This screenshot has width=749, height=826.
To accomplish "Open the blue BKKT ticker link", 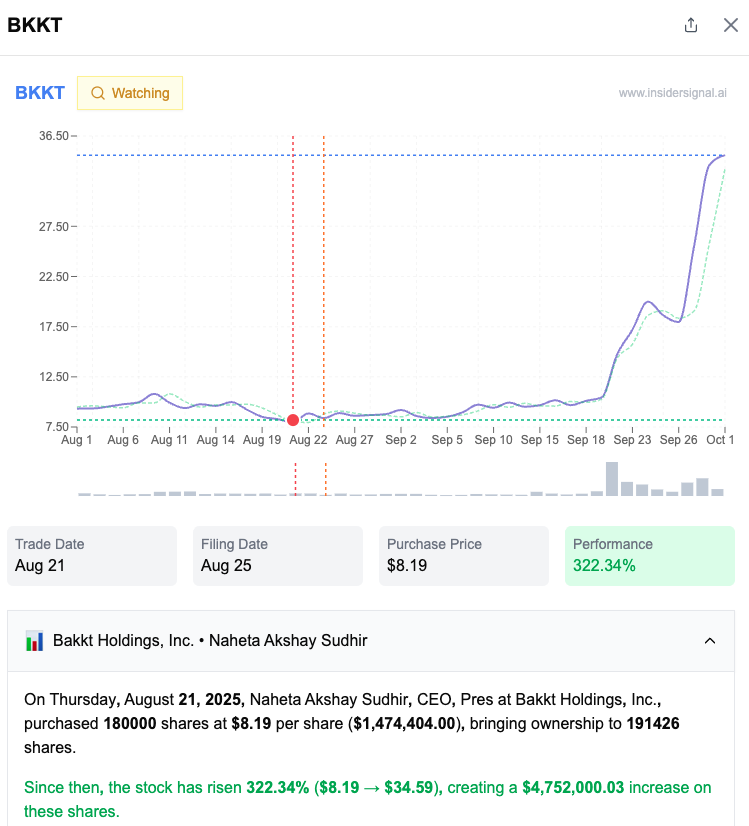I will click(x=40, y=93).
